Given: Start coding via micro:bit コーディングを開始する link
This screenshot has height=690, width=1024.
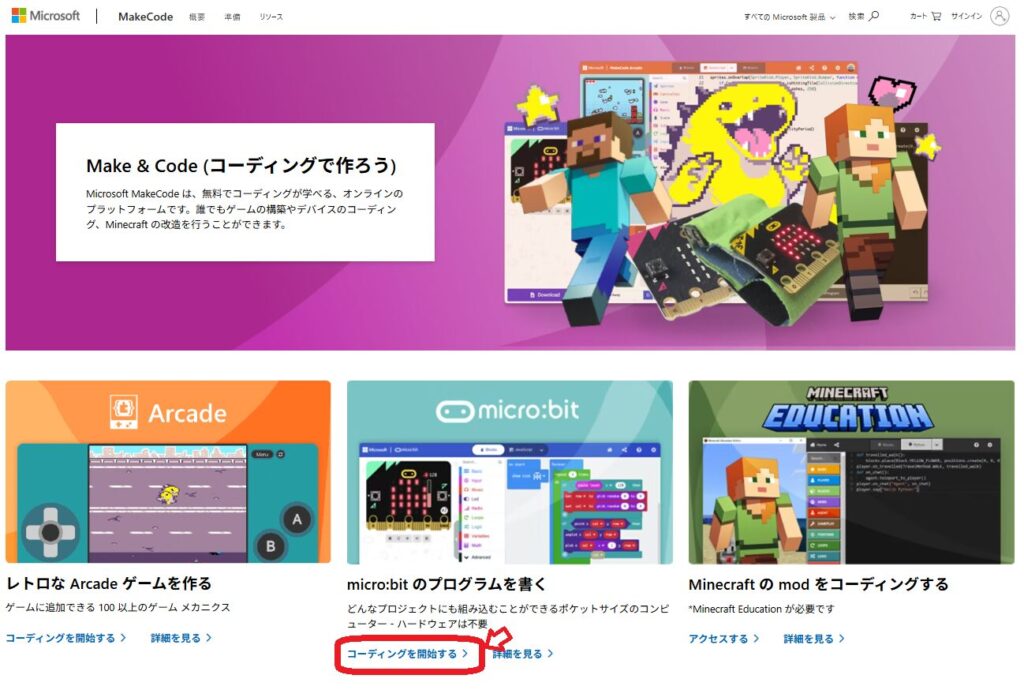Looking at the screenshot, I should click(408, 653).
